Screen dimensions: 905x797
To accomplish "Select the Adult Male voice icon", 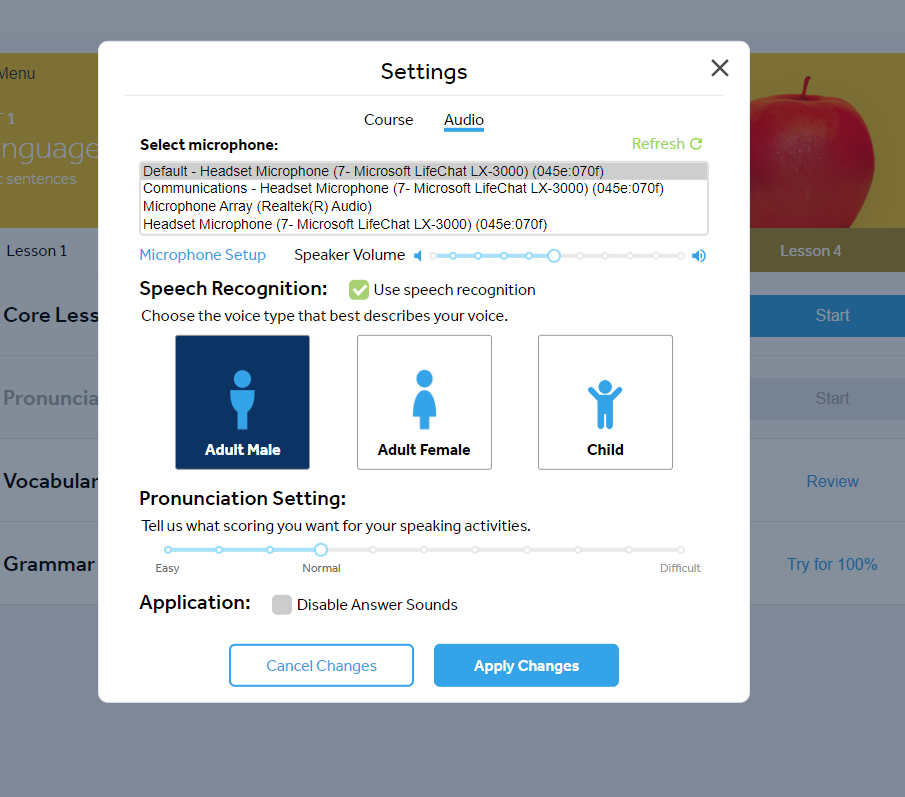I will click(x=242, y=400).
